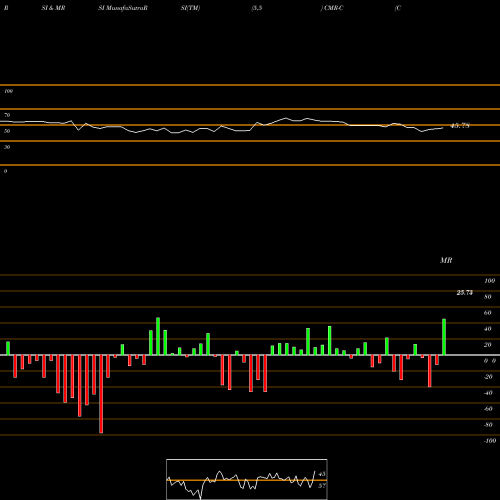Click the rightmost green histogram bar
The width and height of the screenshot is (500, 500).
pos(444,337)
